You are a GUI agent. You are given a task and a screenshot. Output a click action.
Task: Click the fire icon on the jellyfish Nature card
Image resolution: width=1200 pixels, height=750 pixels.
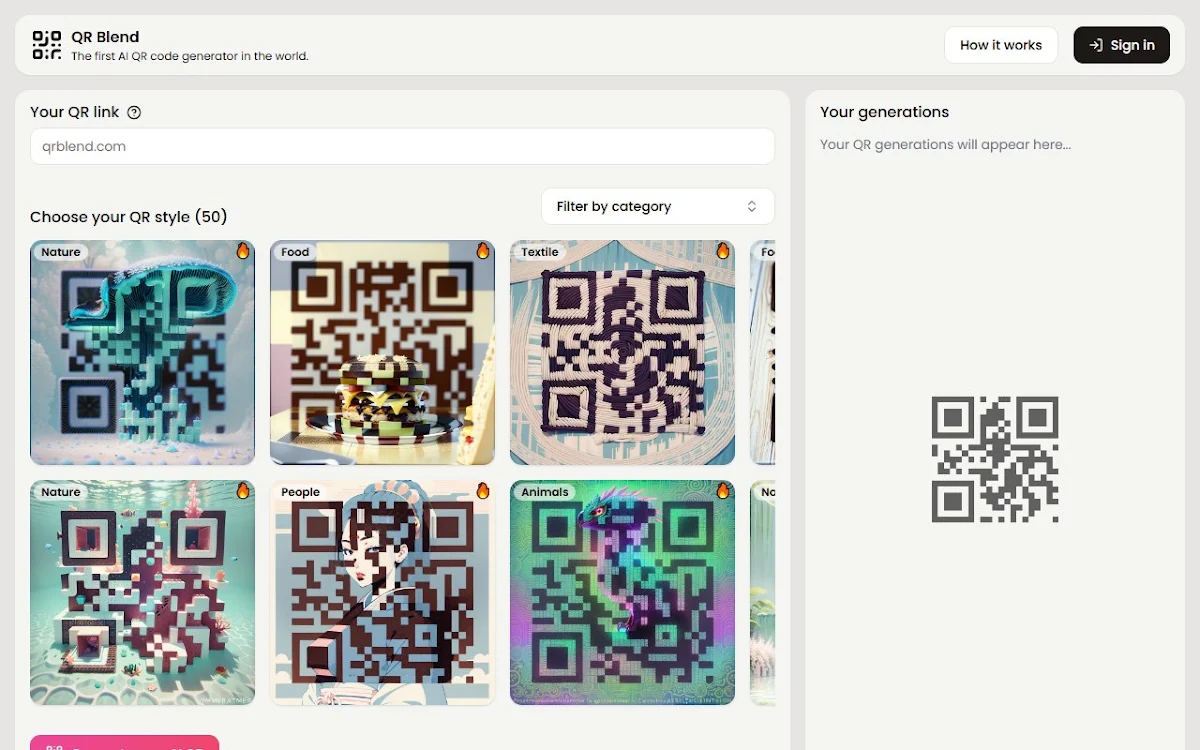[243, 251]
